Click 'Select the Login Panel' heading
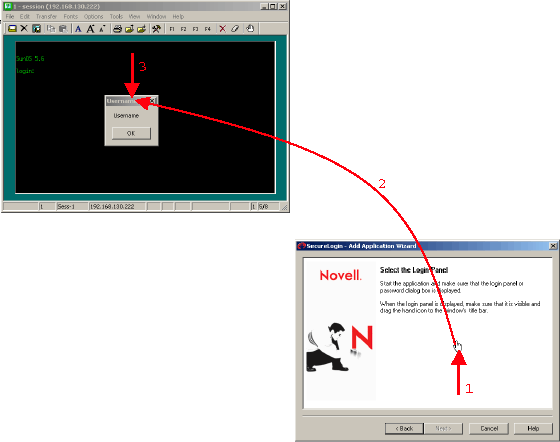 click(x=414, y=270)
